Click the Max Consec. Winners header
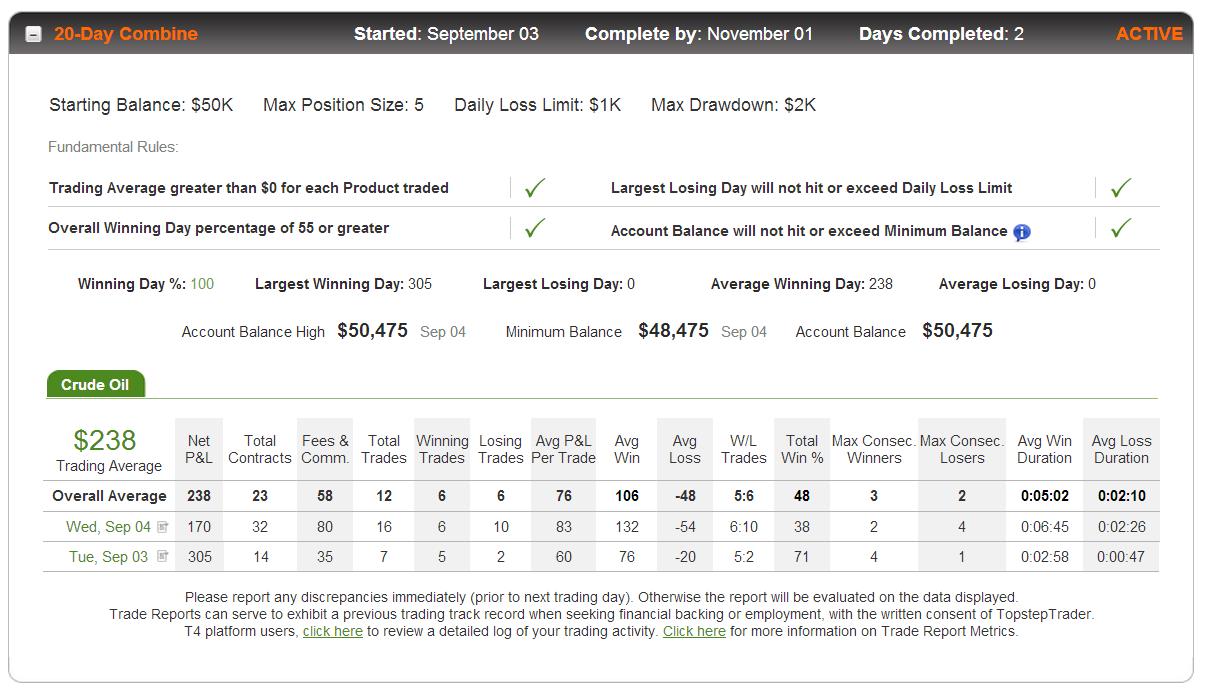 point(874,449)
